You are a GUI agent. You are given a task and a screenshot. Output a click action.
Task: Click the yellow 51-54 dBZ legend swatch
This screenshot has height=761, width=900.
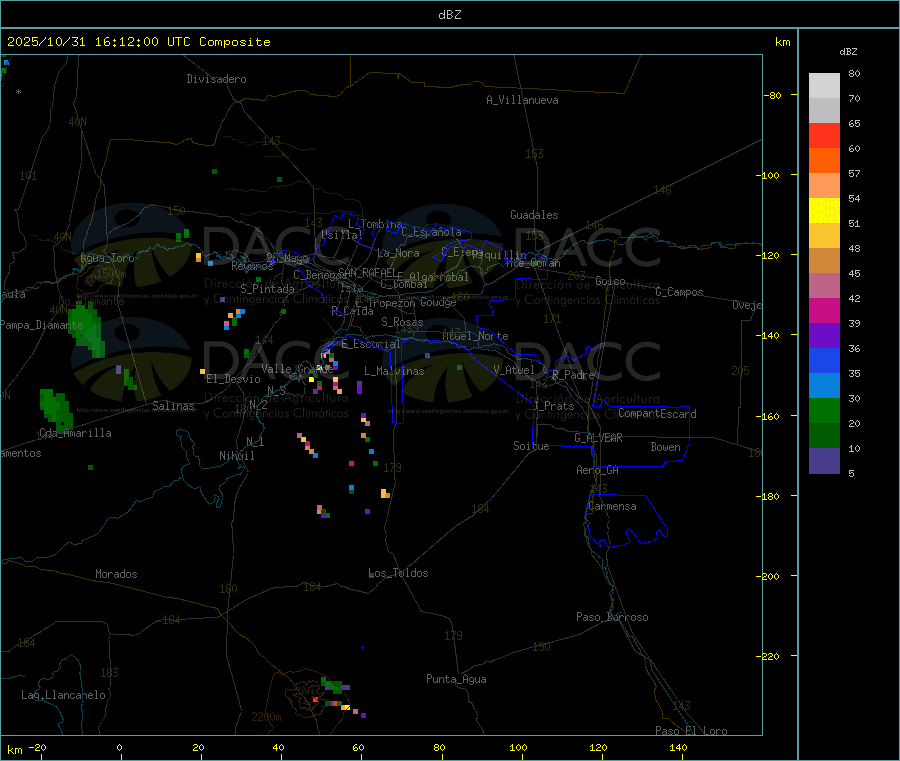point(824,211)
